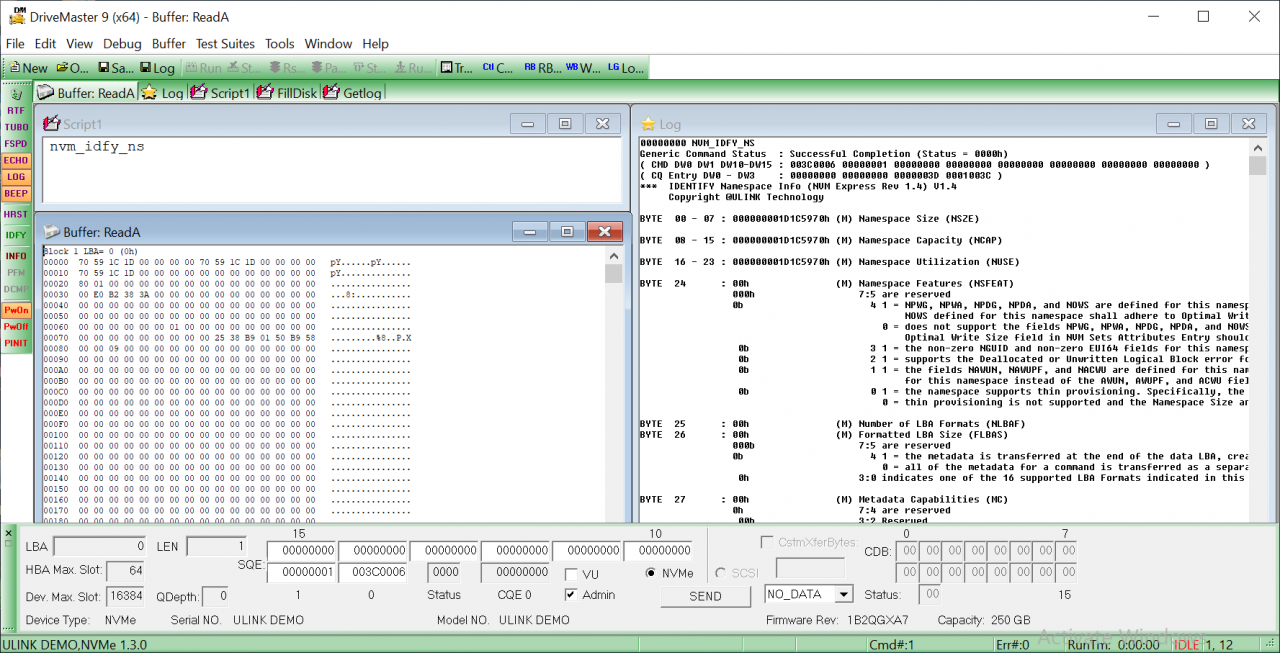Open the Test Suites menu
This screenshot has width=1280, height=653.
225,44
